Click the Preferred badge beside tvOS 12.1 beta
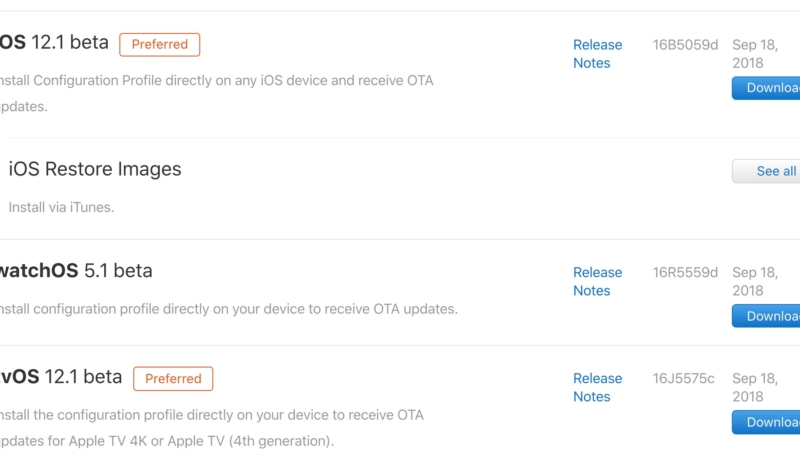 (x=173, y=379)
